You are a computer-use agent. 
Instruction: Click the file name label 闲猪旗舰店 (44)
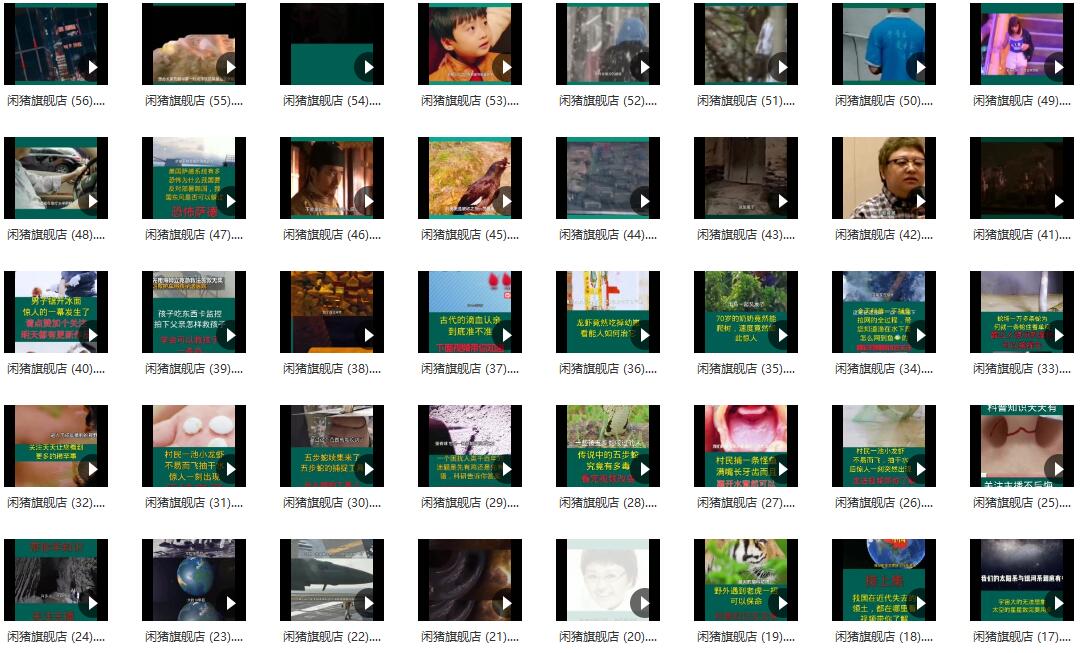[x=607, y=235]
